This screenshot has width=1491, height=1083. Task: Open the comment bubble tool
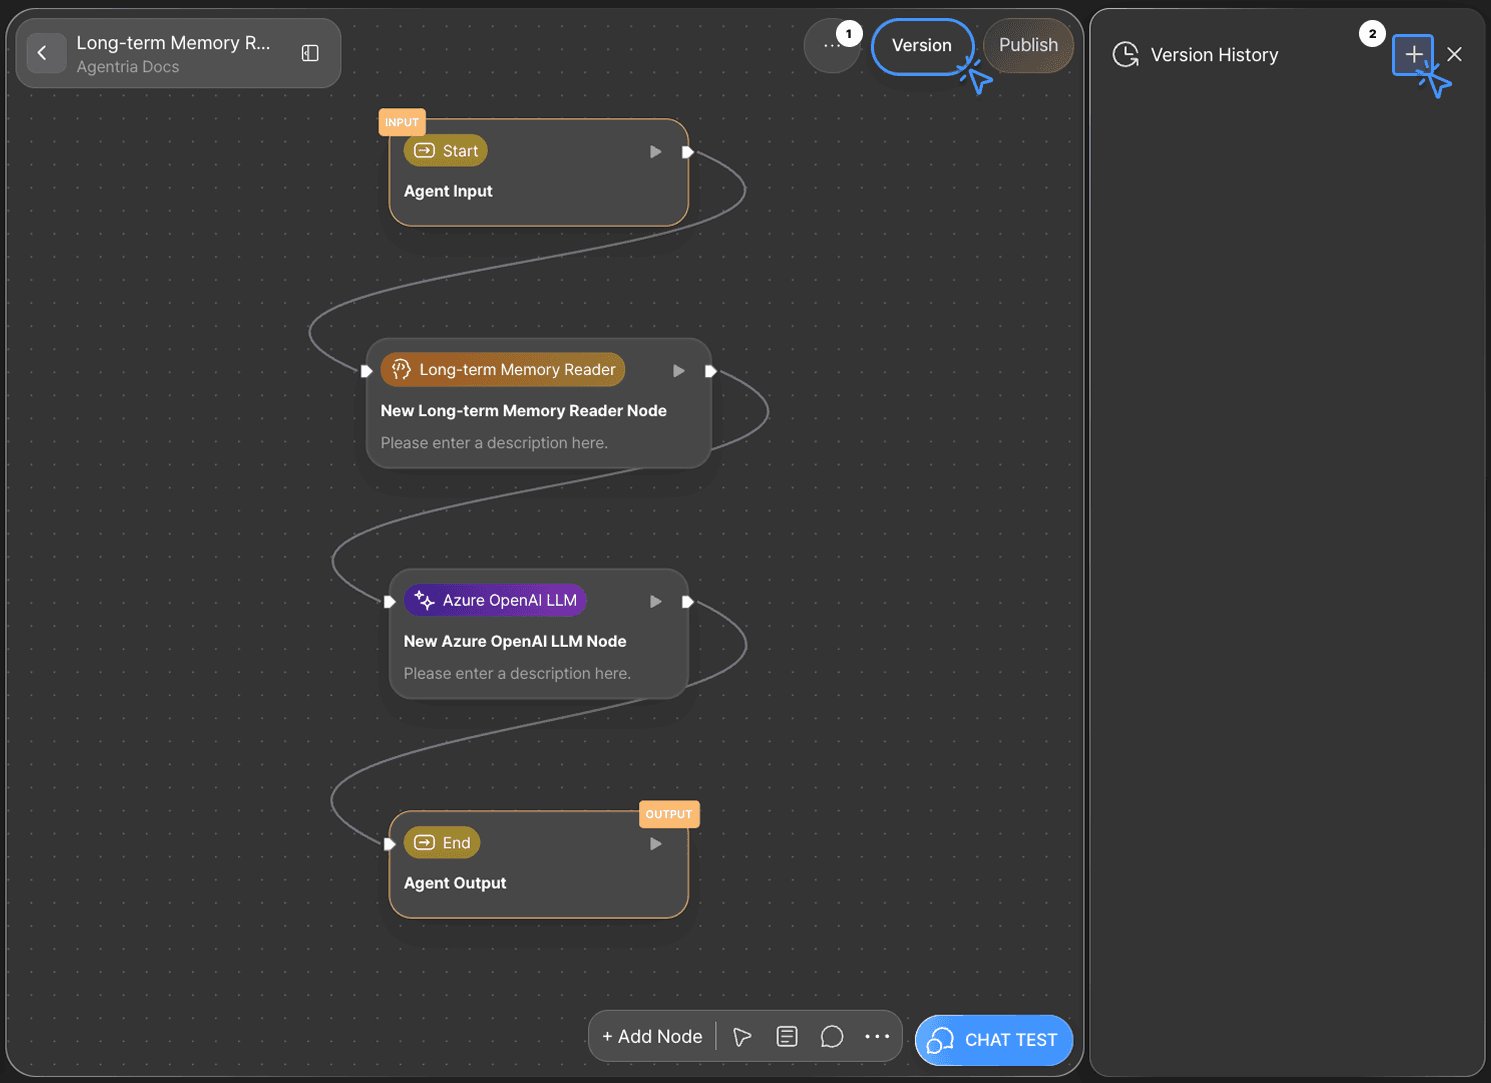832,1037
